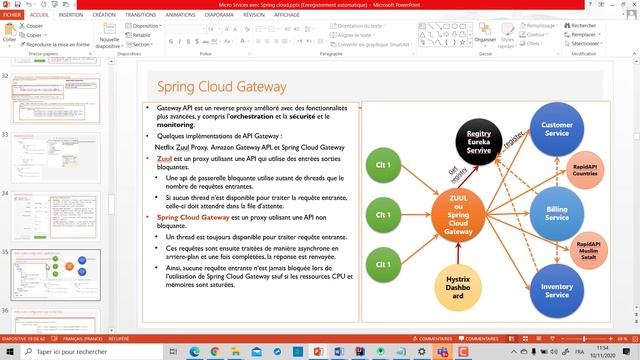Open Microsoft Edge from the taskbar
The image size is (640, 360).
point(194,351)
